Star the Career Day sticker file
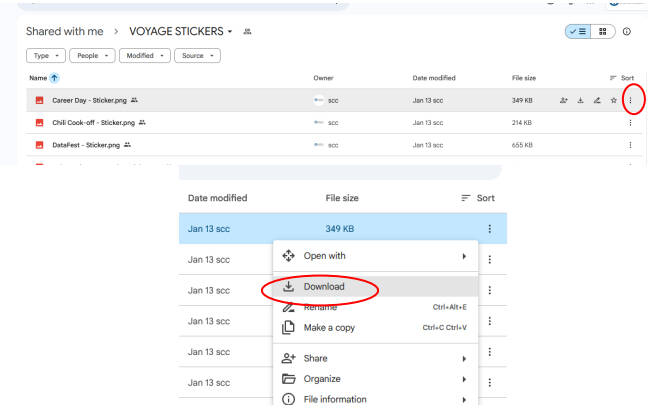This screenshot has height=408, width=652. [x=613, y=100]
